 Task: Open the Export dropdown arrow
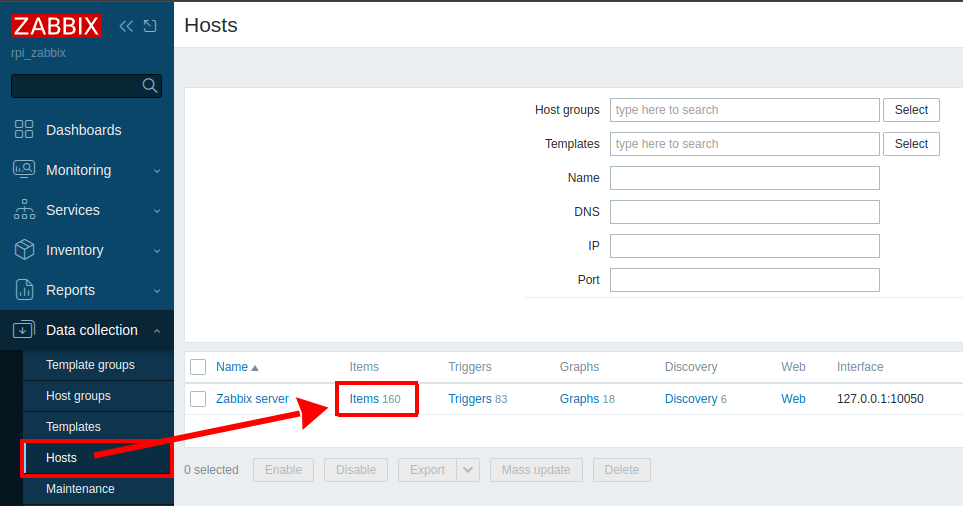tap(468, 470)
